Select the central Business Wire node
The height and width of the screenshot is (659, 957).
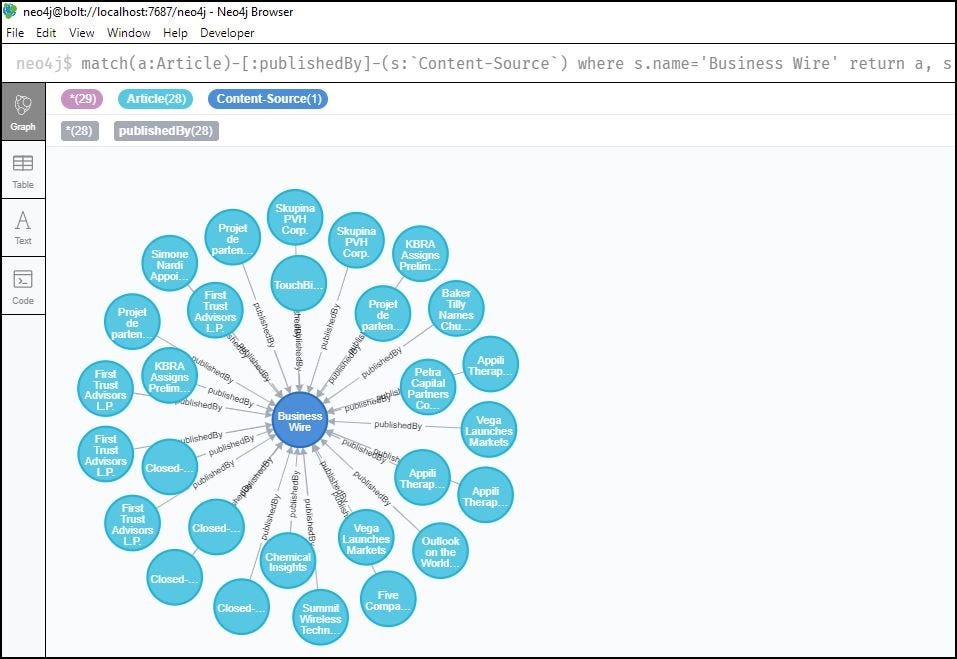(x=300, y=421)
